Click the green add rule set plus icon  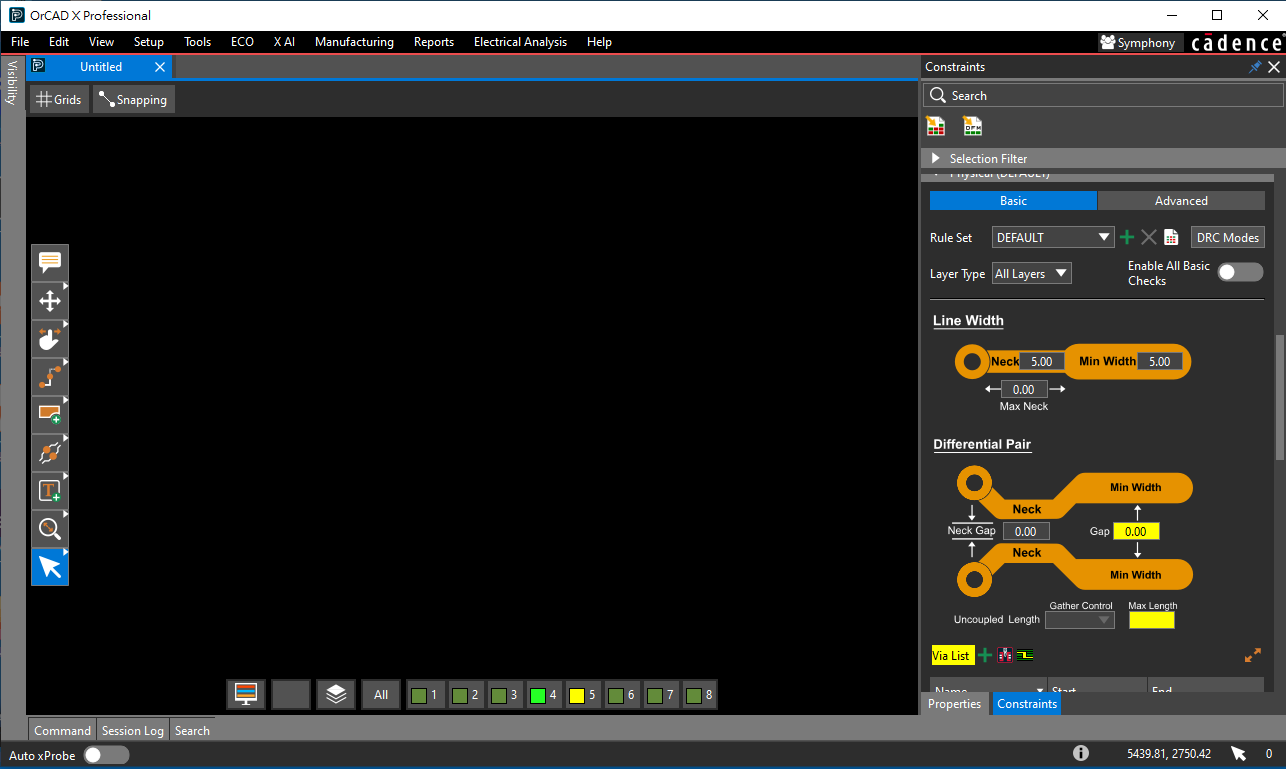click(1127, 237)
